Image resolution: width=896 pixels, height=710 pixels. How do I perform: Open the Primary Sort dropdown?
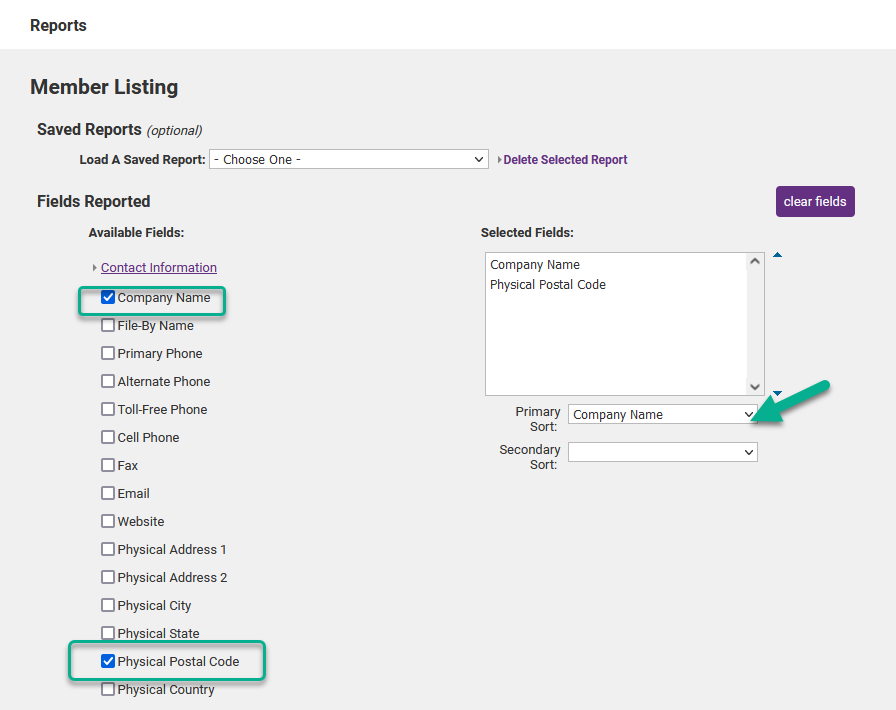click(x=662, y=414)
